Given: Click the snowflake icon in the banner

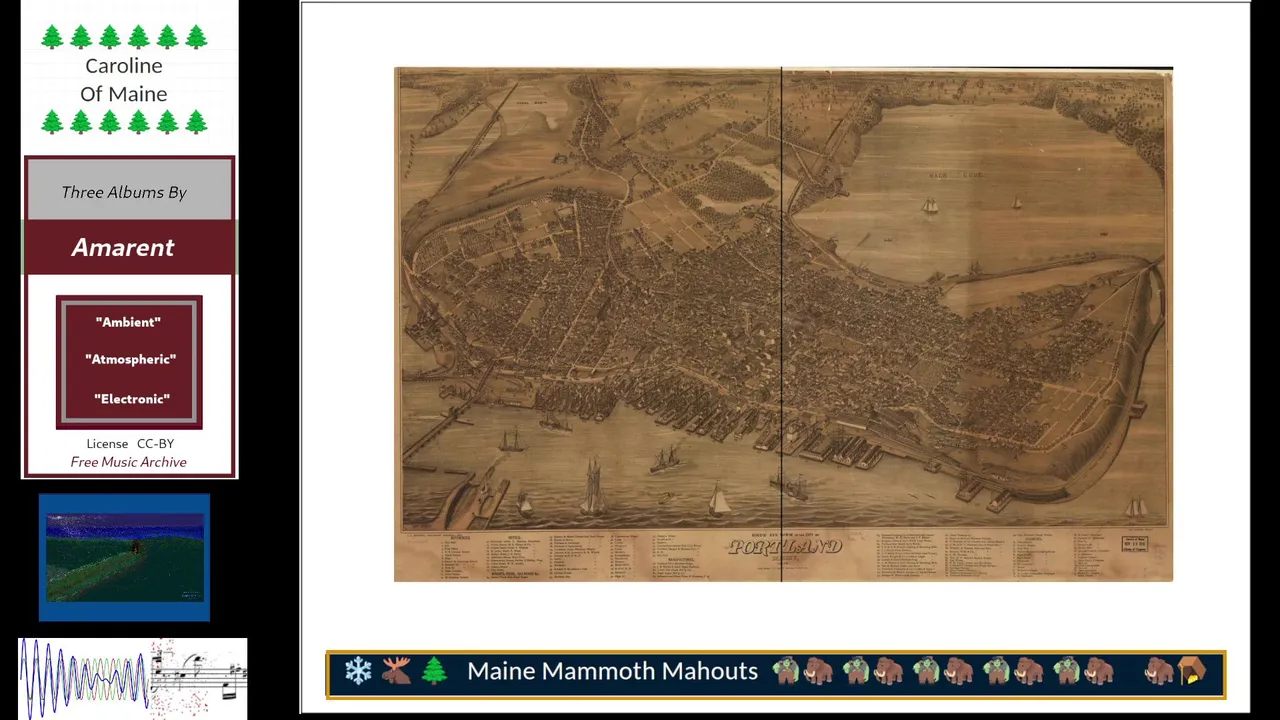Looking at the screenshot, I should pos(358,671).
